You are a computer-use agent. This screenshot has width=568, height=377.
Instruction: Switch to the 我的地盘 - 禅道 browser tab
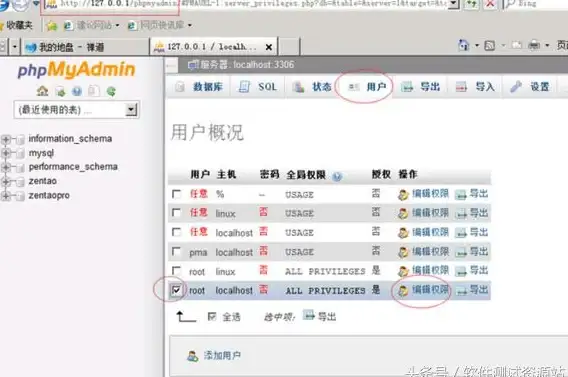[x=84, y=47]
